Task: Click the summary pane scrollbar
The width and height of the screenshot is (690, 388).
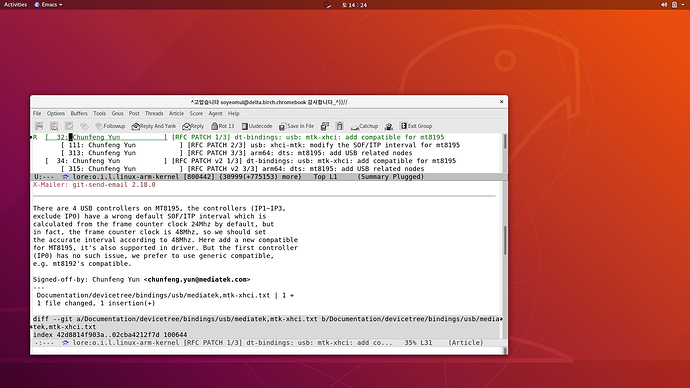Action: (505, 153)
